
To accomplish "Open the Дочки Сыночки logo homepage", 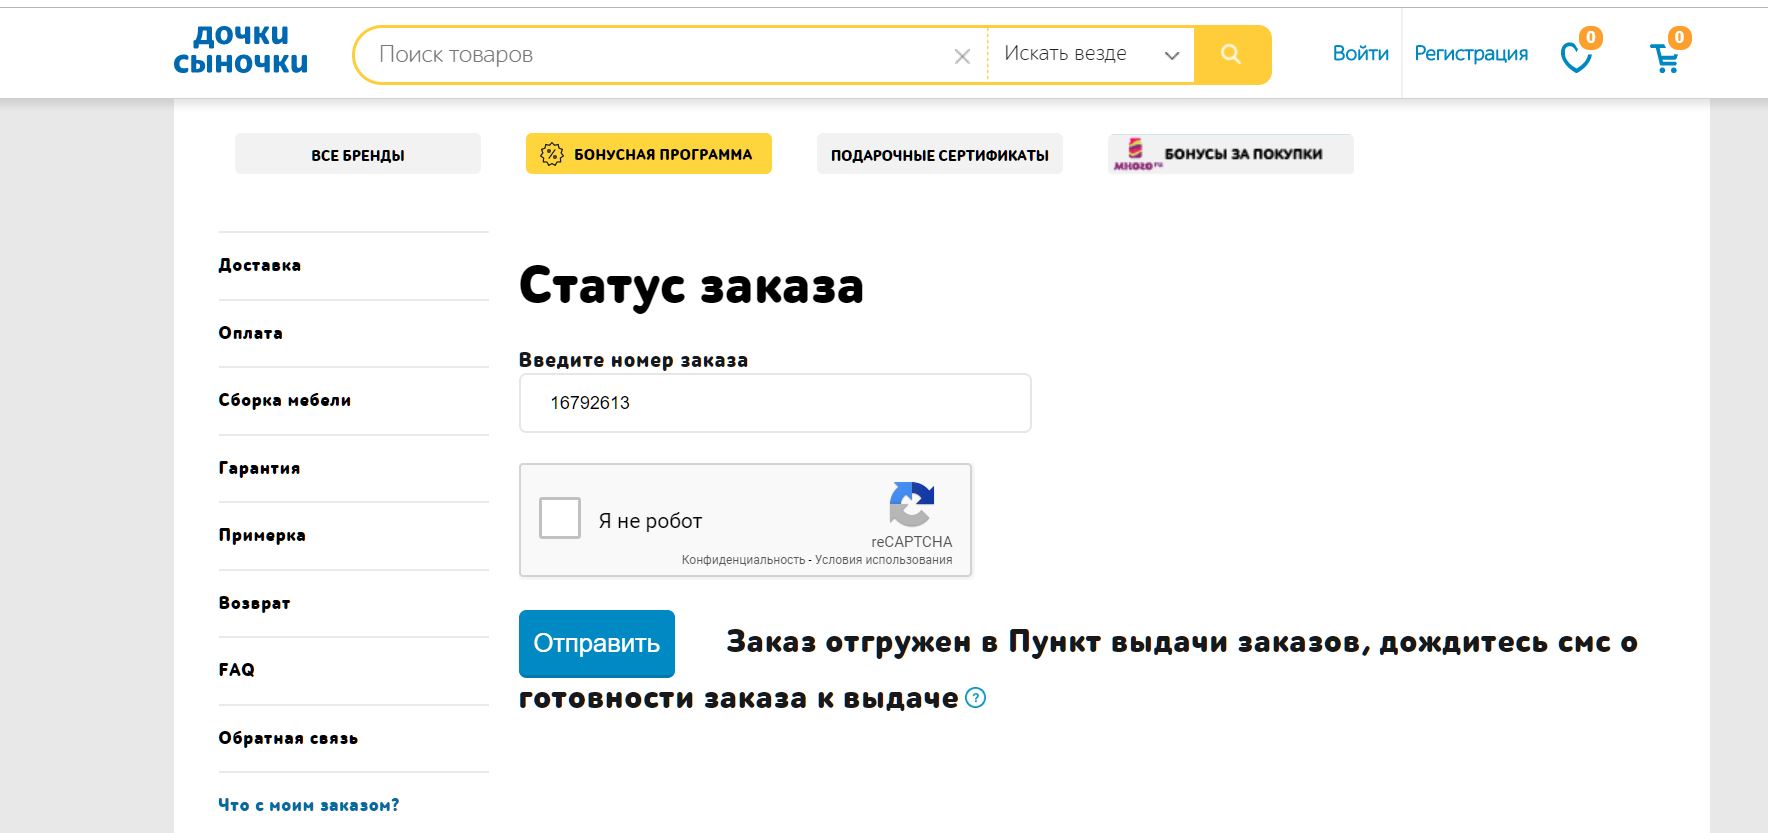I will coord(241,50).
